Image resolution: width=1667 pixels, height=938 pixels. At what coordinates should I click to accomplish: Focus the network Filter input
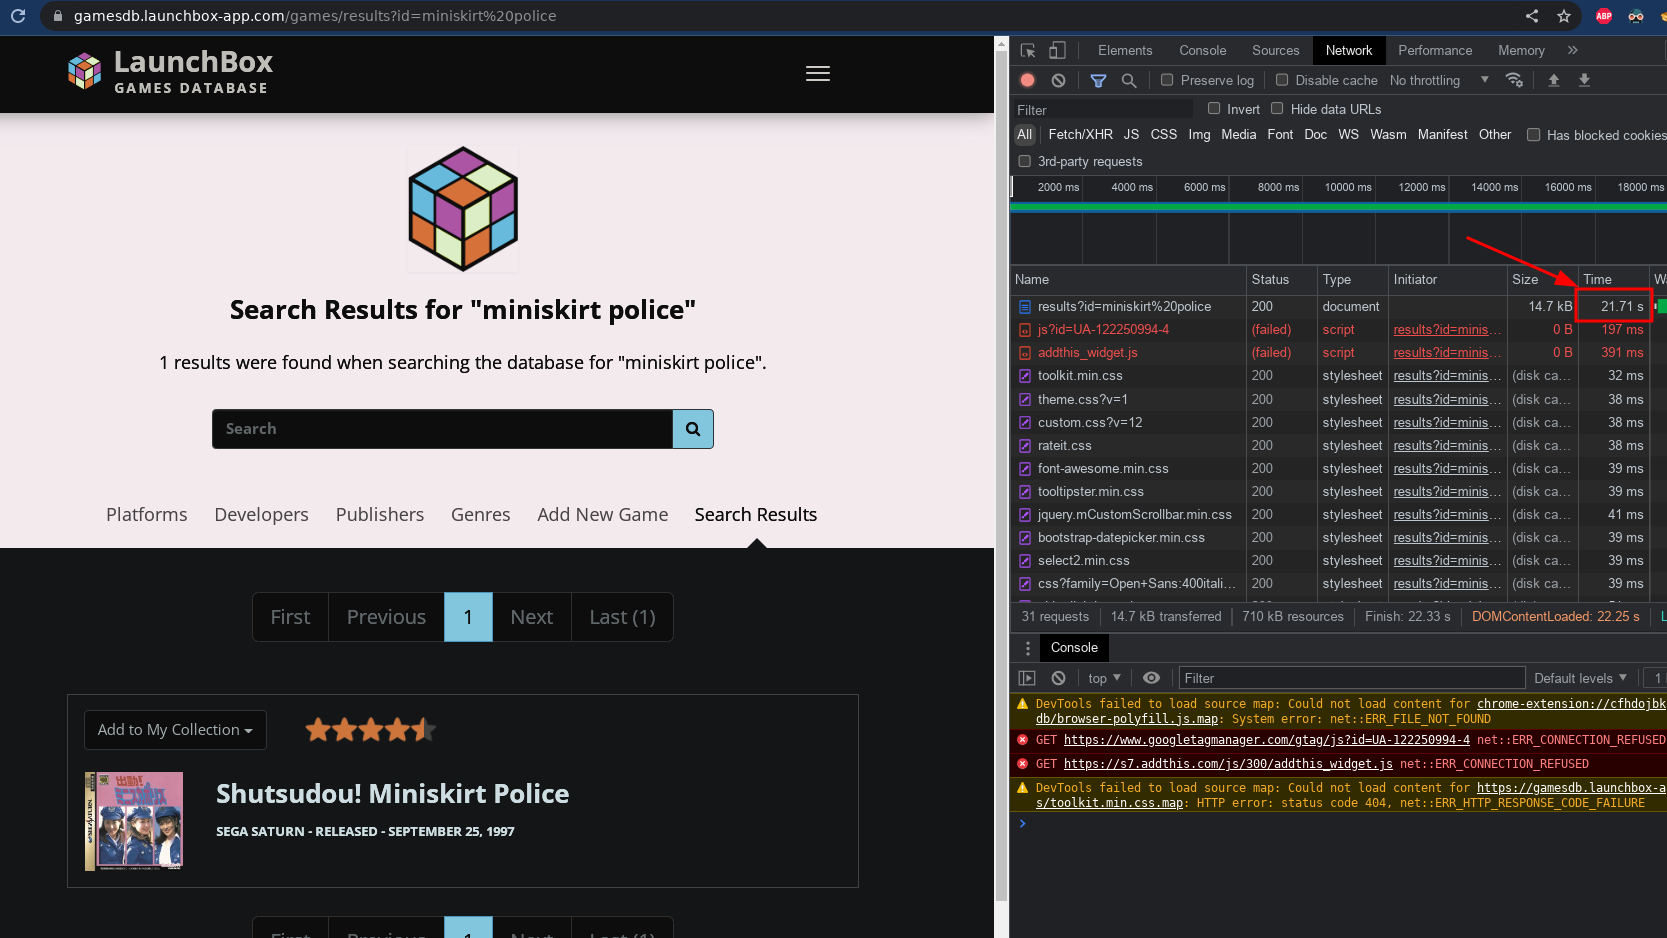1103,110
